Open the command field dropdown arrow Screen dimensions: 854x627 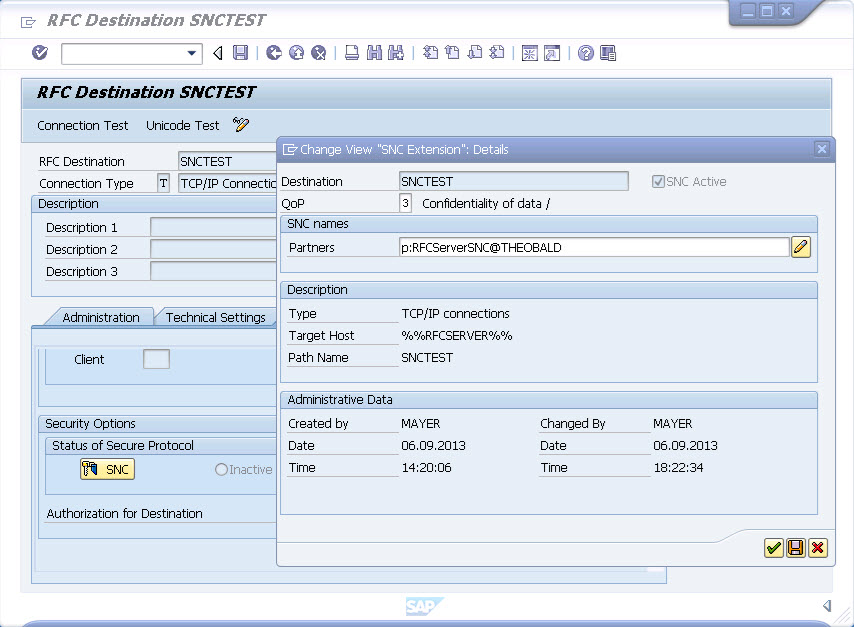point(193,53)
